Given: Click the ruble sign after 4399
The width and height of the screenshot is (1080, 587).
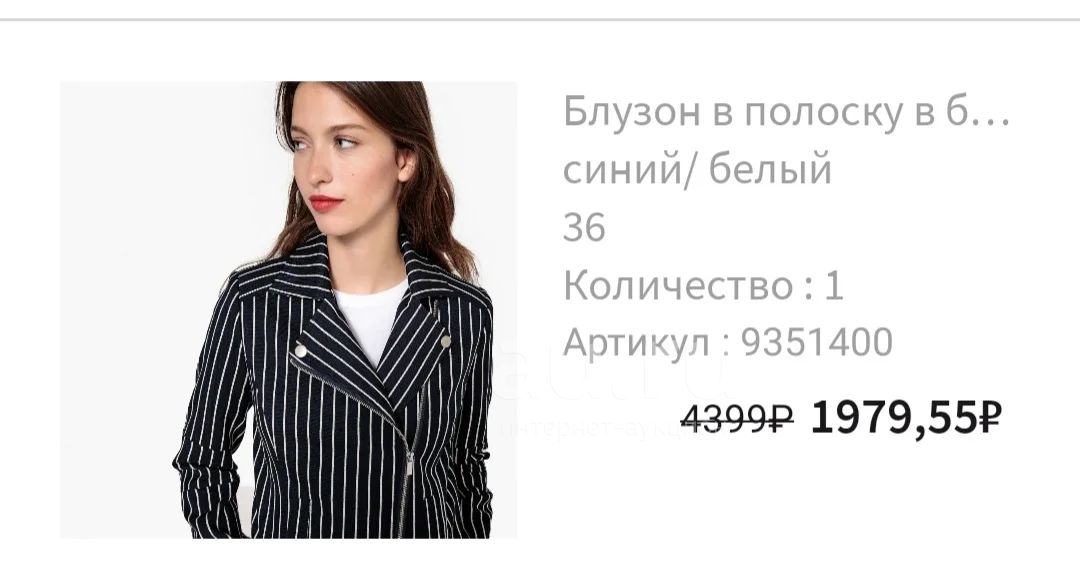Looking at the screenshot, I should (782, 418).
